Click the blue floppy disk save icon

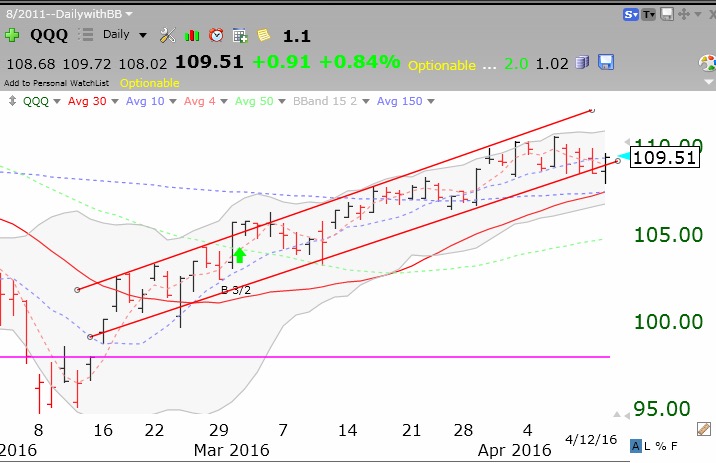tap(605, 63)
